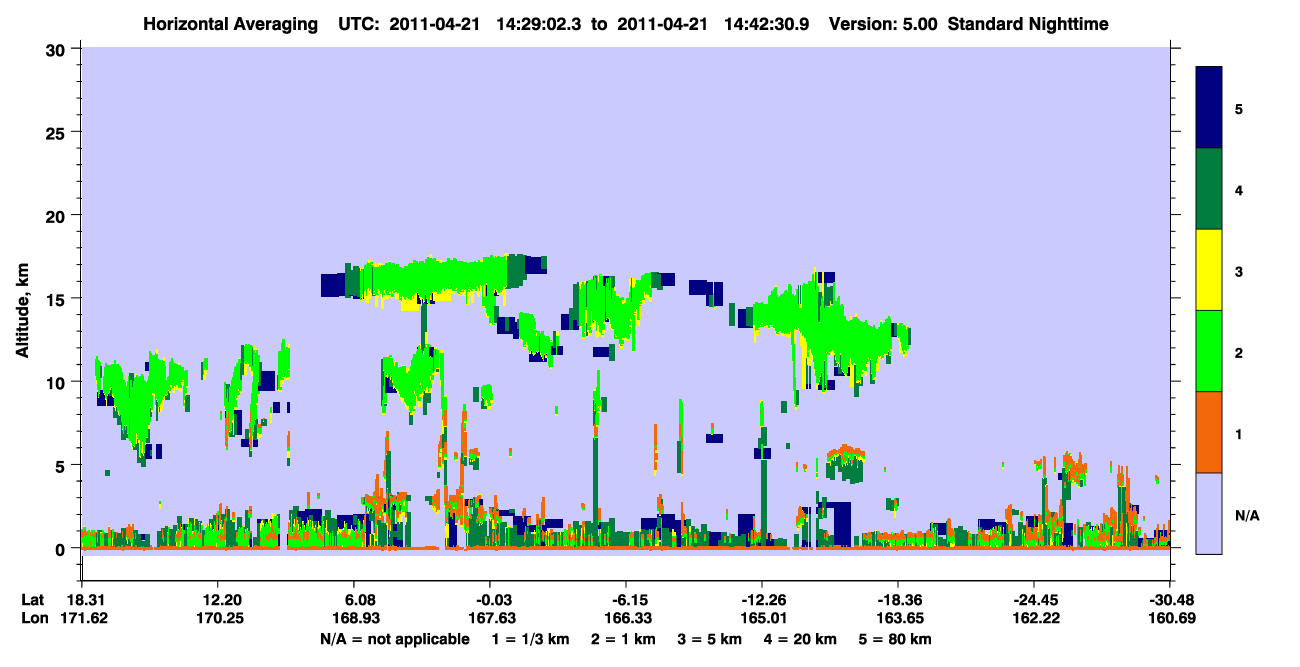Screen dimensions: 1300x667
Task: Click the dark green colorbar segment labeled 4
Action: (x=1209, y=189)
